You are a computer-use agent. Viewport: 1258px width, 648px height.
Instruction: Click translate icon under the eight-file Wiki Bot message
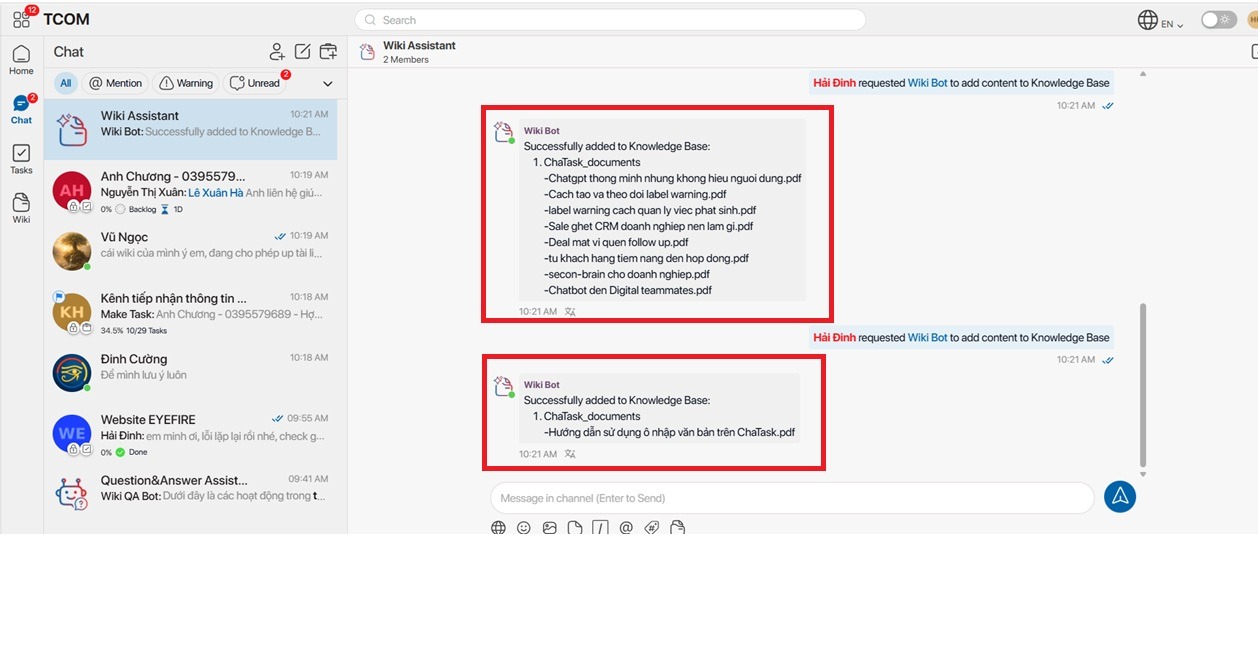coord(570,312)
